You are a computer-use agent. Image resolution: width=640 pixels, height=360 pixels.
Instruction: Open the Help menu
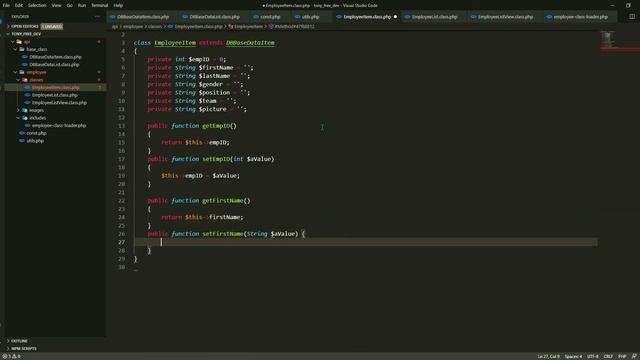pyautogui.click(x=118, y=5)
